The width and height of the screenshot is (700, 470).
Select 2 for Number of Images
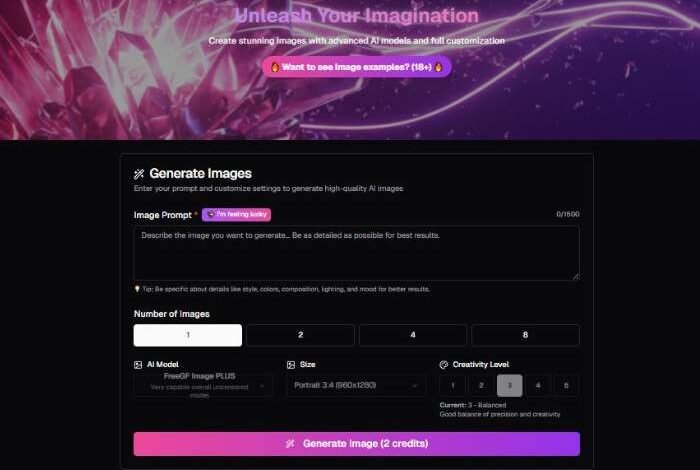click(300, 335)
